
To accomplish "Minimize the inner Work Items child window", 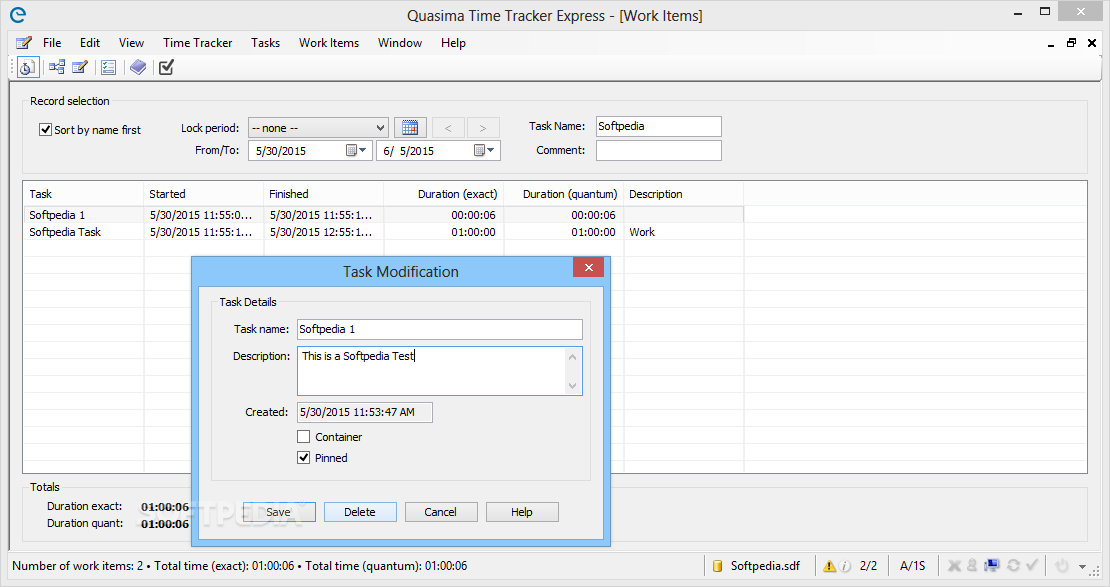I will click(1051, 44).
